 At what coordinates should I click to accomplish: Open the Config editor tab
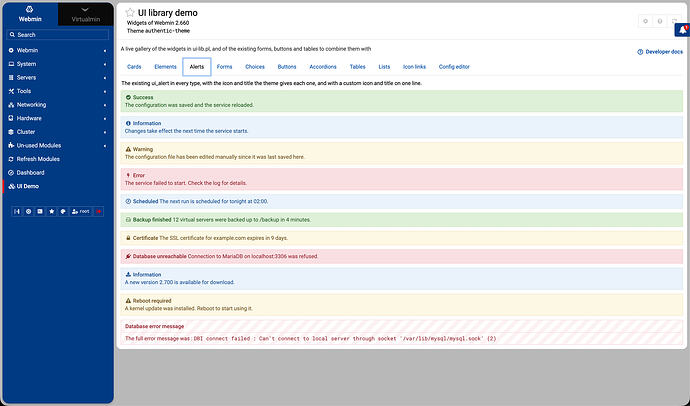(x=454, y=67)
